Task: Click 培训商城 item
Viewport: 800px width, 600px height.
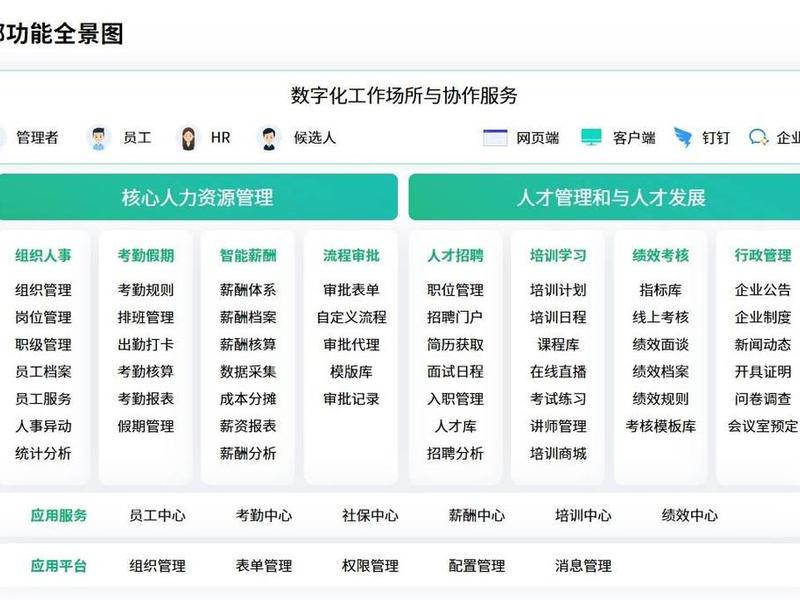Action: (558, 453)
